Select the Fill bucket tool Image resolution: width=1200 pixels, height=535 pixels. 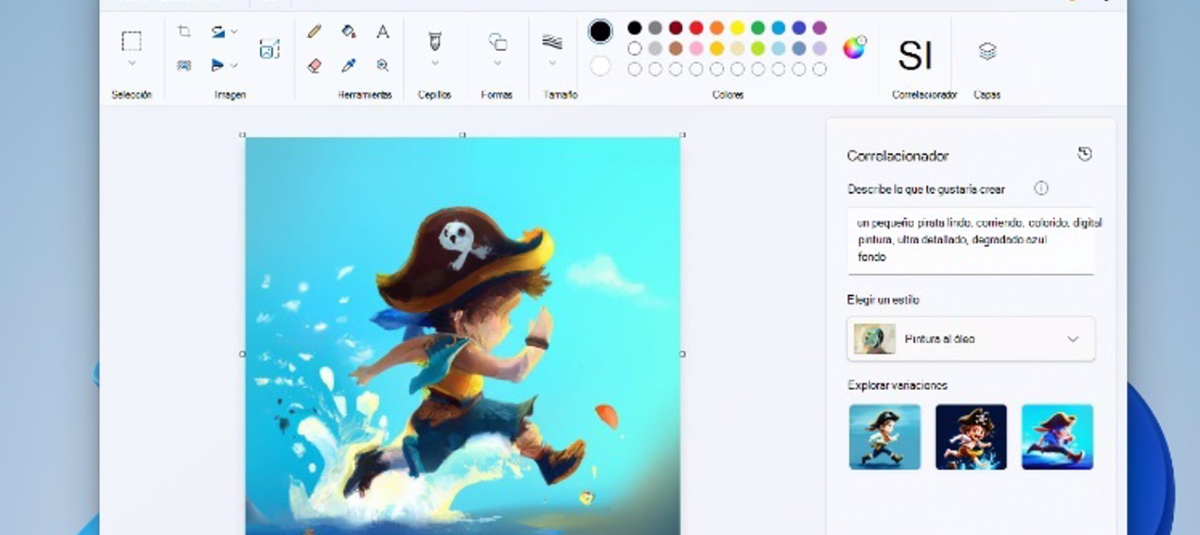(x=348, y=32)
